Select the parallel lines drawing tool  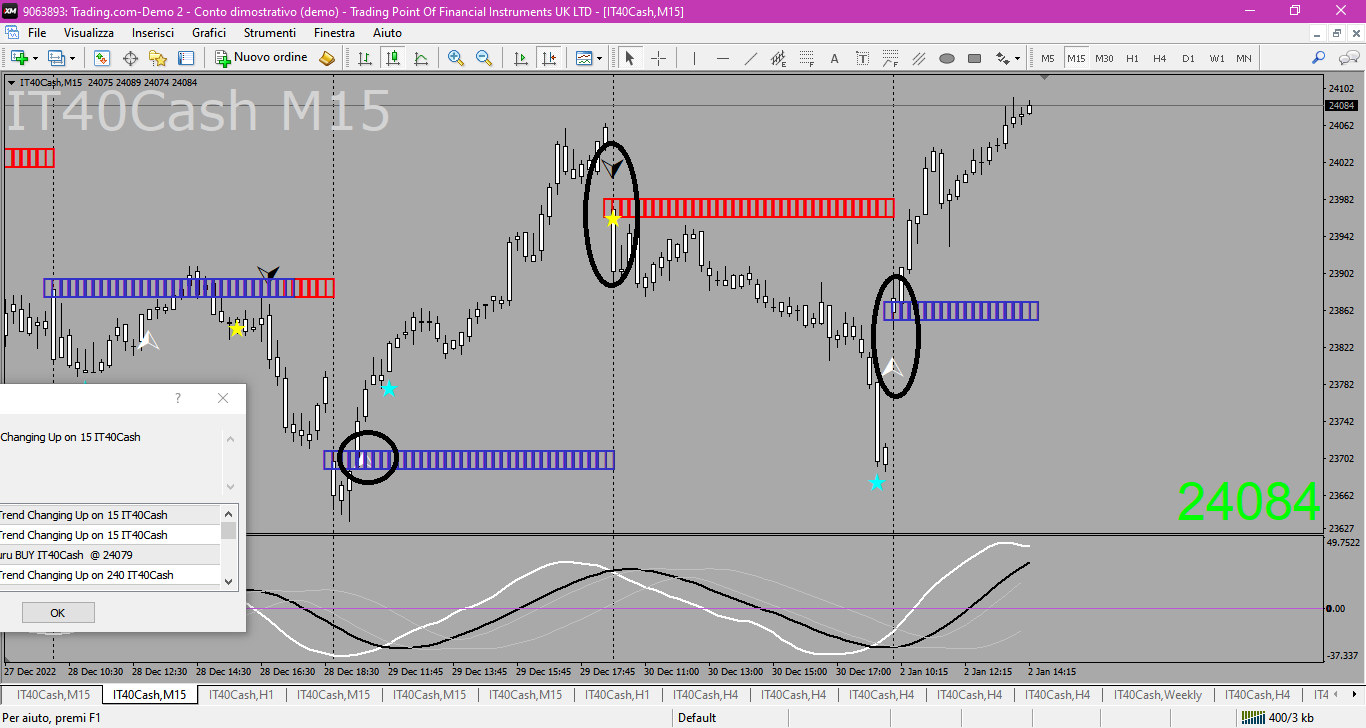coord(919,58)
